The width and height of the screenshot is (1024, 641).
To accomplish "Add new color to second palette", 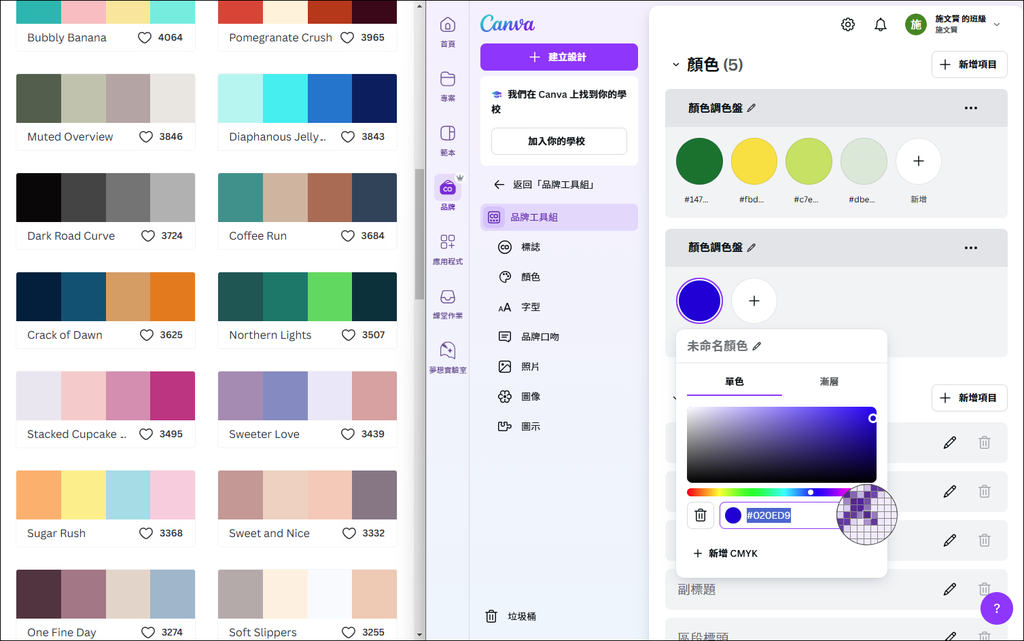I will point(754,301).
